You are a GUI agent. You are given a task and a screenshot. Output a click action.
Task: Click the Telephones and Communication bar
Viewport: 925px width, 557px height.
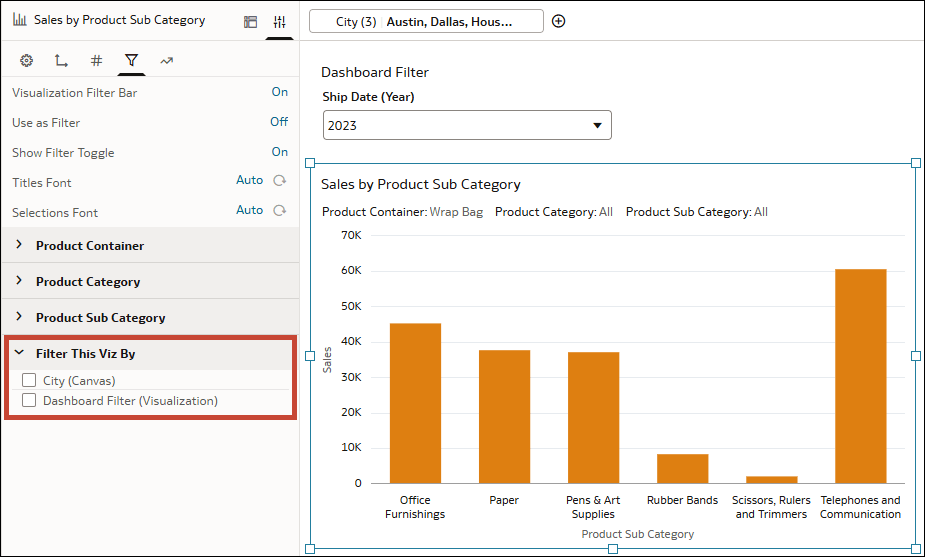pyautogui.click(x=860, y=376)
